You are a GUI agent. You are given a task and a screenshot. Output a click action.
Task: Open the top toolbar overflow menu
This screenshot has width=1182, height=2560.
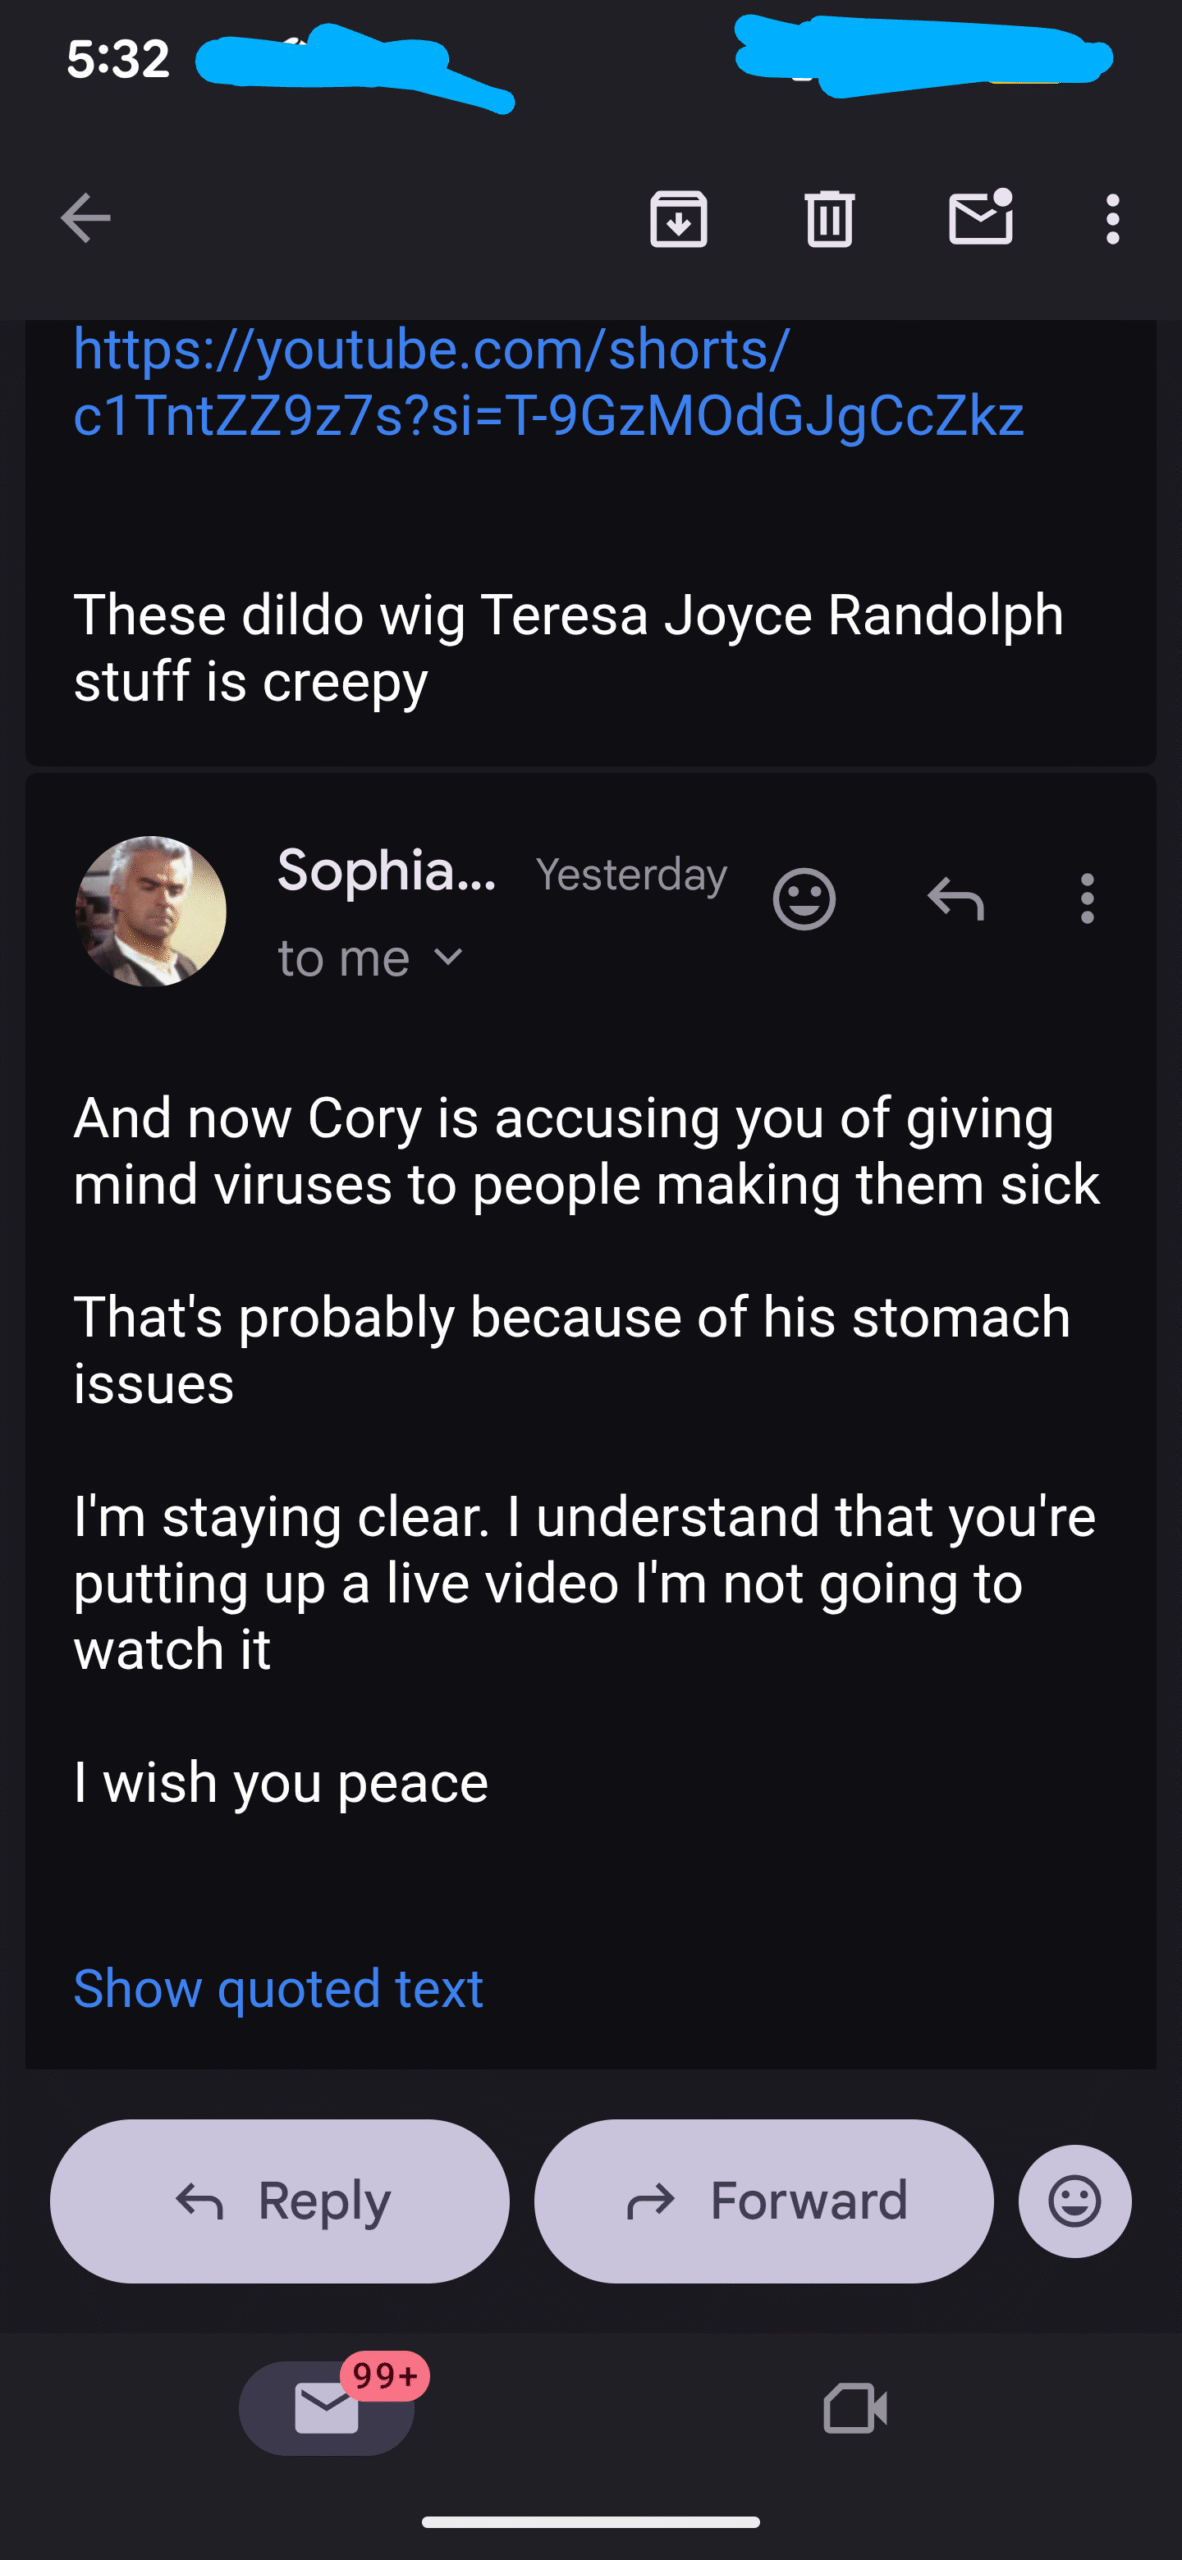click(x=1112, y=218)
